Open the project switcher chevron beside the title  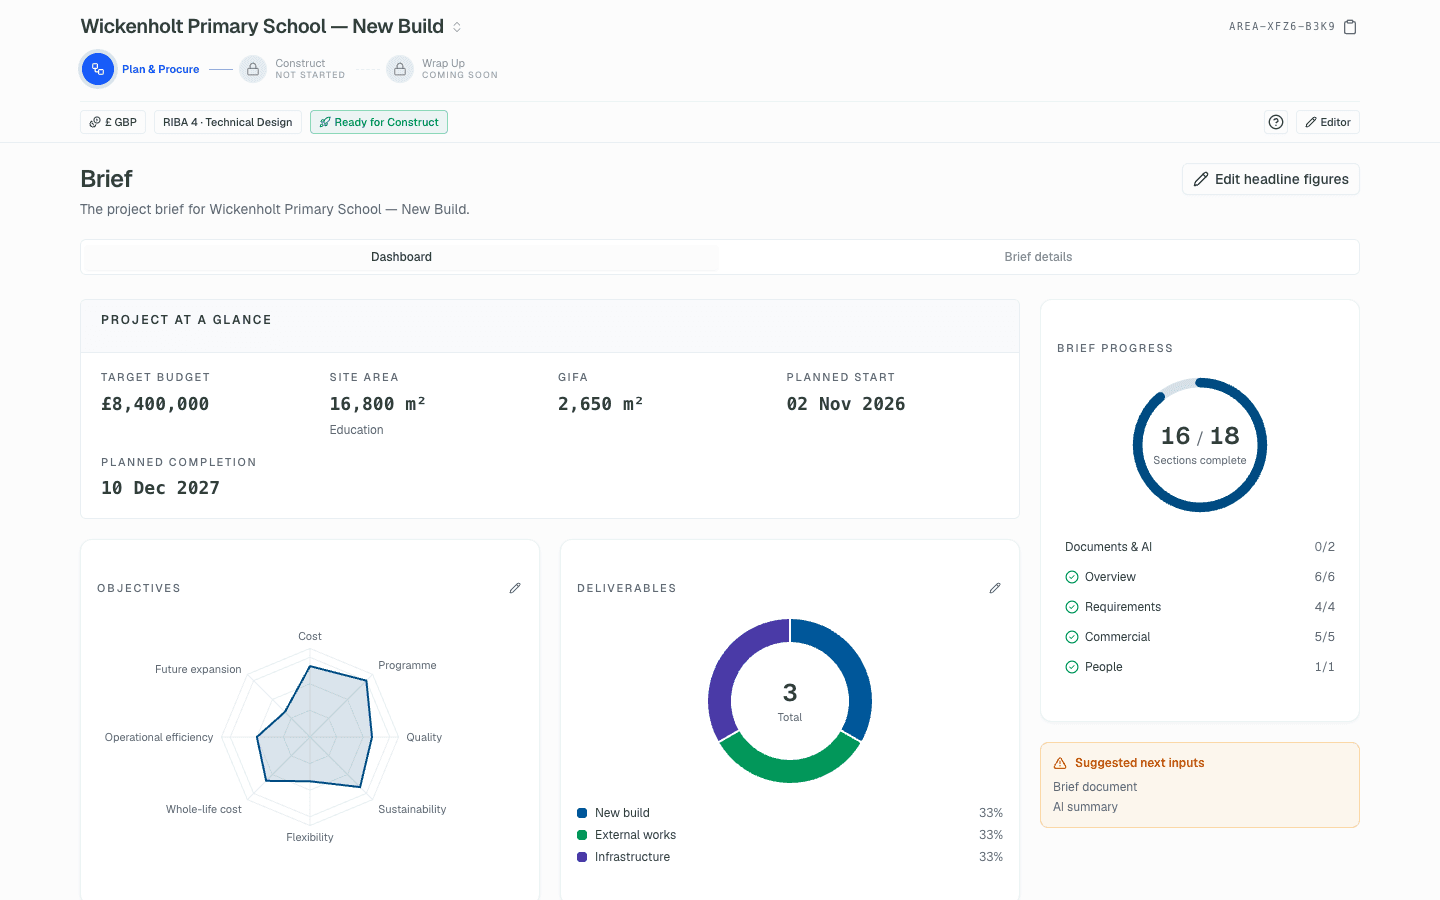tap(457, 27)
